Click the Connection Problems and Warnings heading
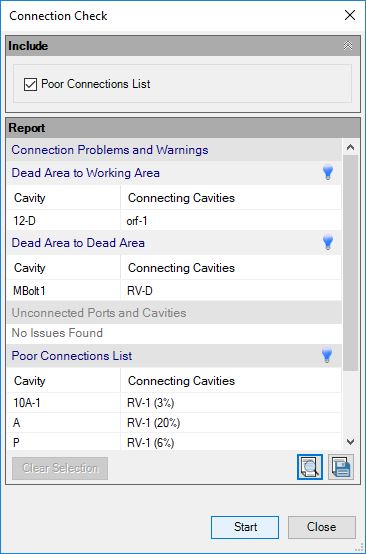 point(110,150)
